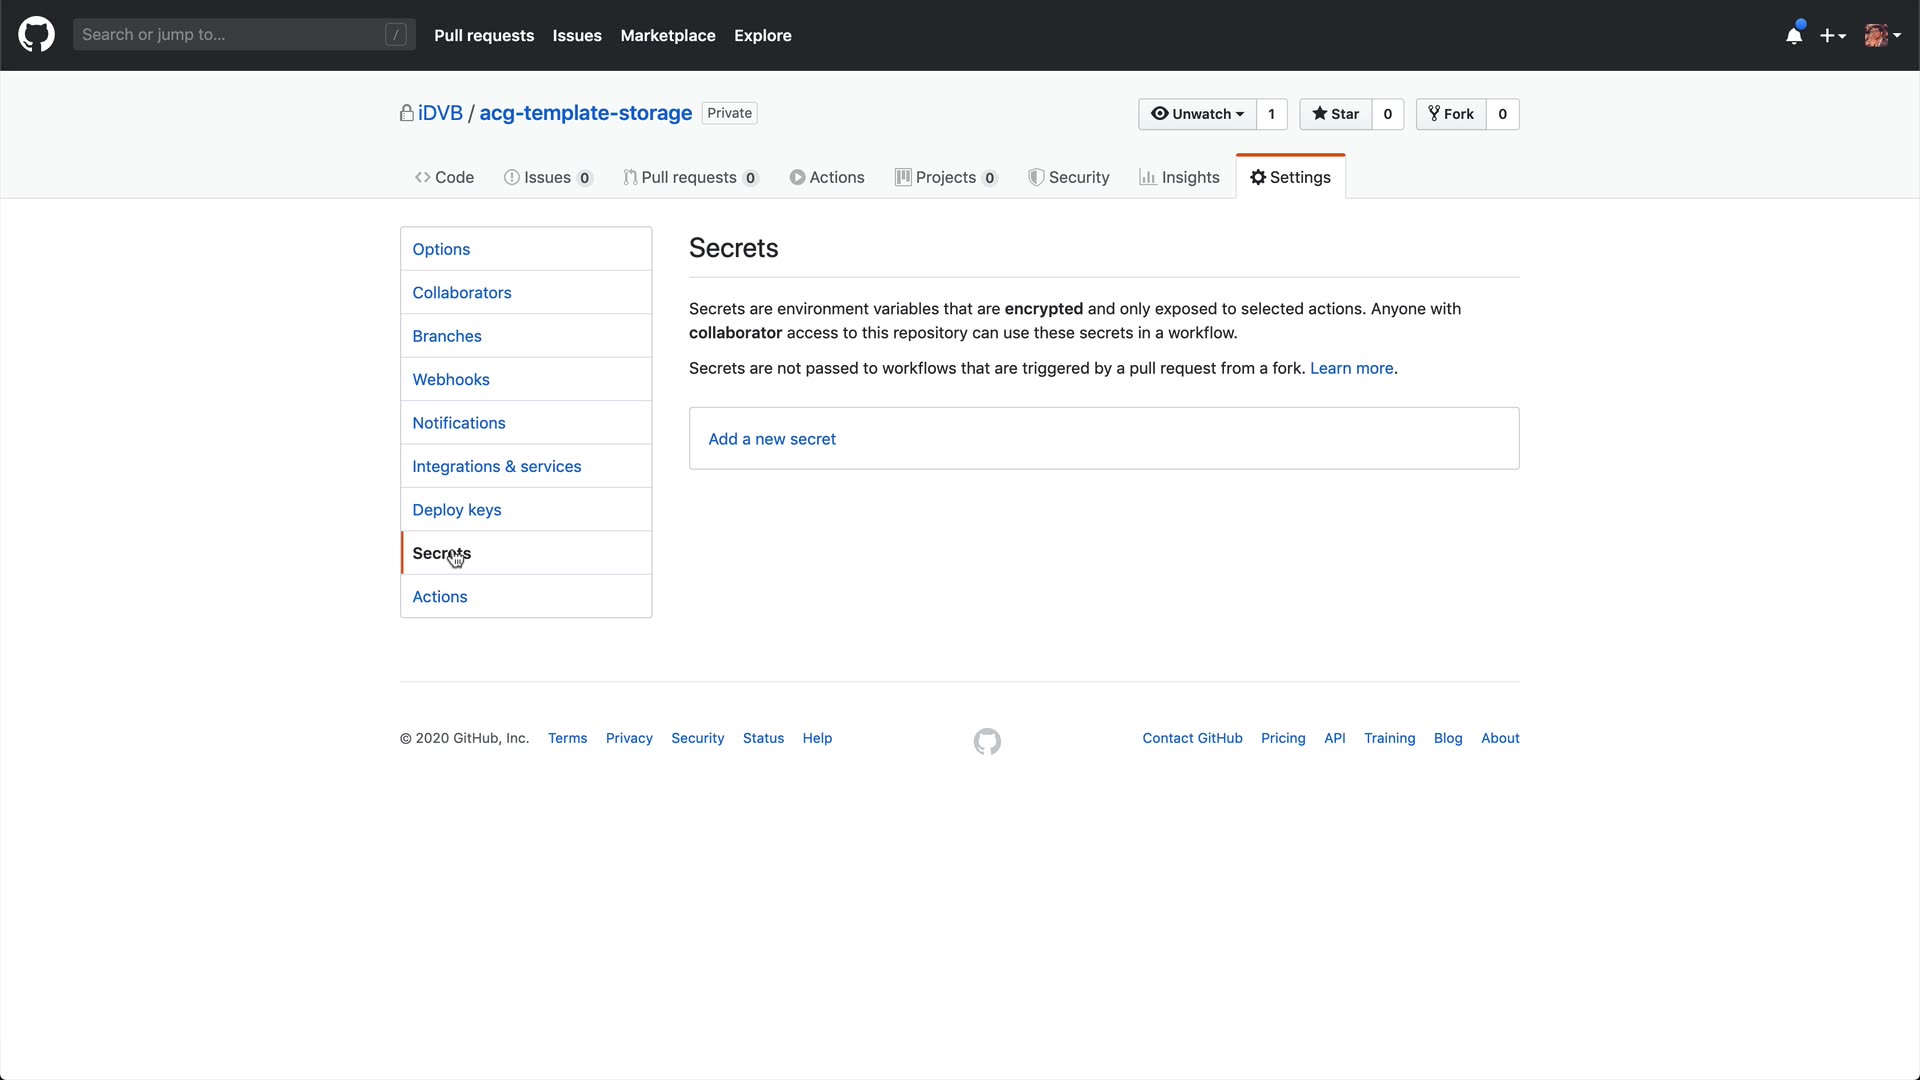The width and height of the screenshot is (1920, 1080).
Task: Click the footer GitHub mark icon
Action: [x=987, y=741]
